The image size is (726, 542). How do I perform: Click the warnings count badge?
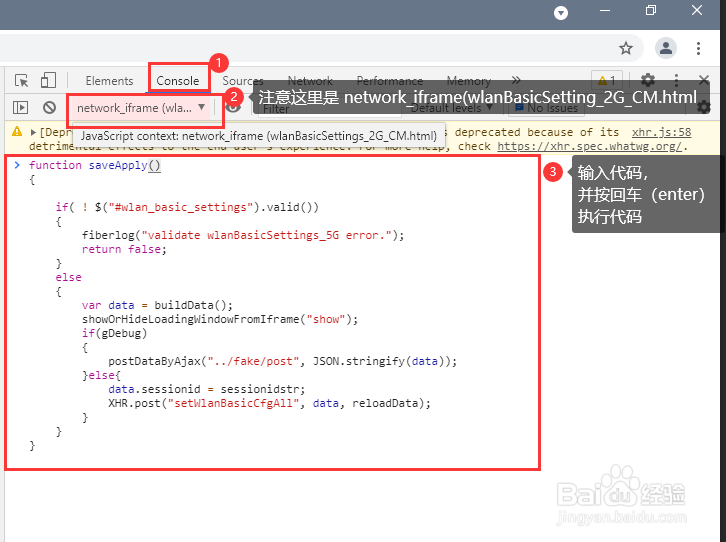coord(607,81)
